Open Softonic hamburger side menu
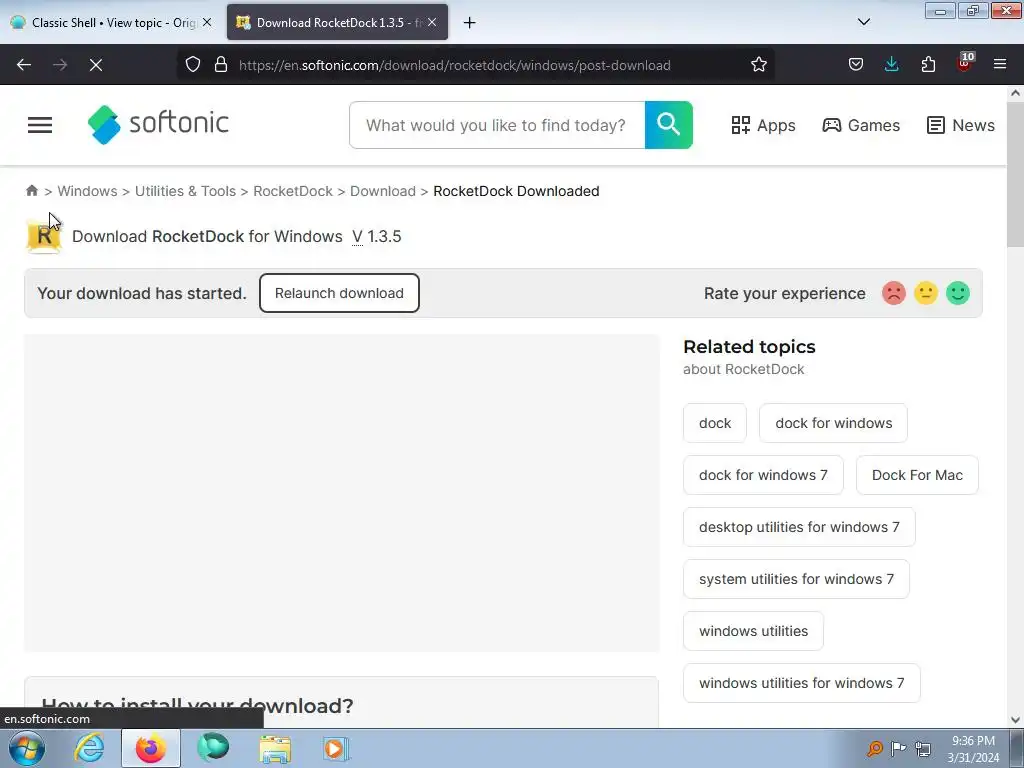Screen dimensions: 1024x768 click(40, 125)
